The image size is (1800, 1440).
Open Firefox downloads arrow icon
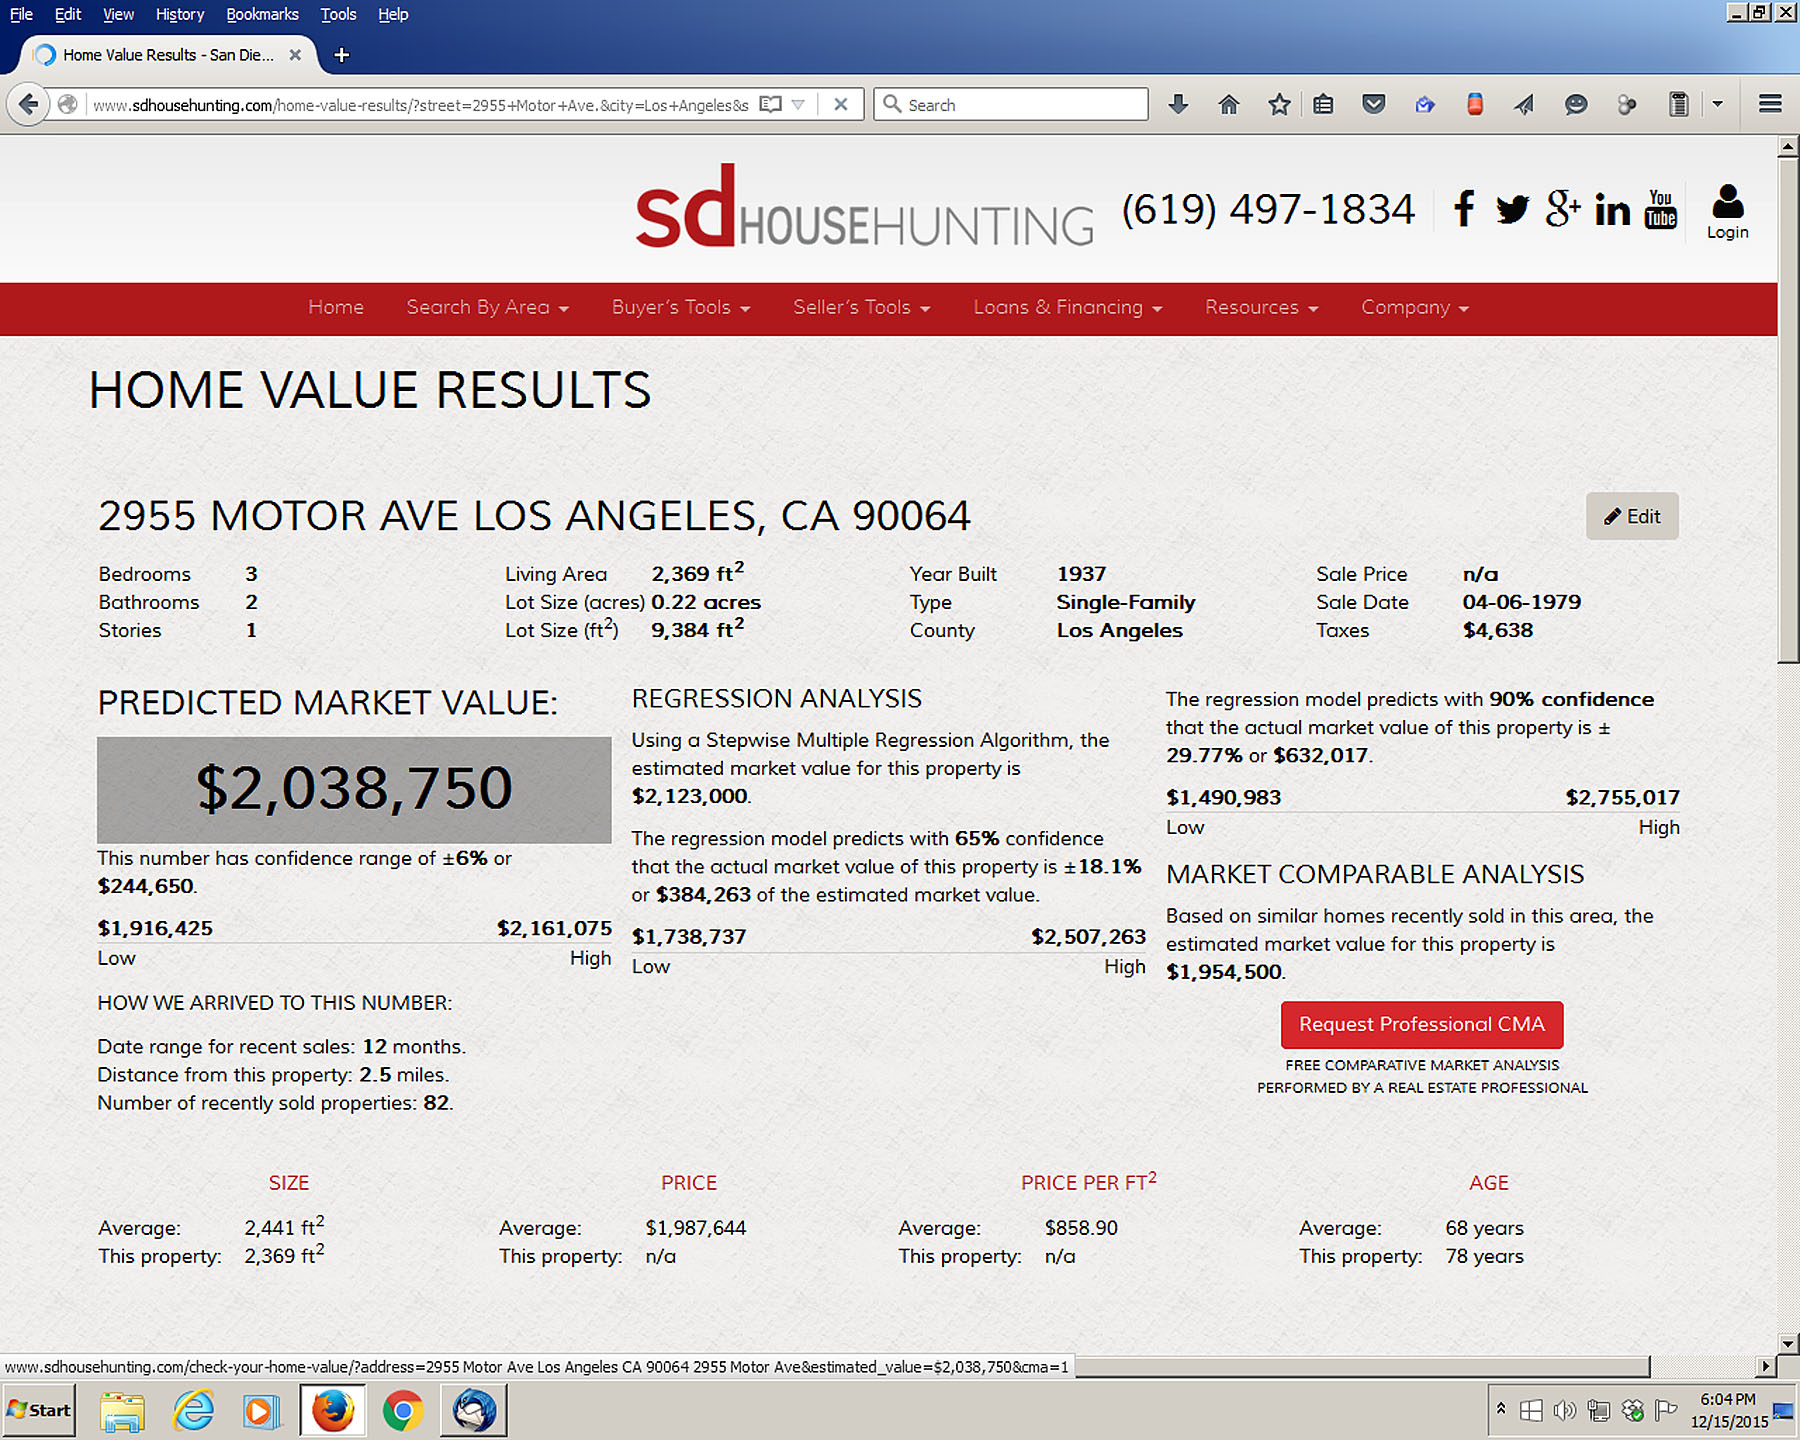[1178, 105]
